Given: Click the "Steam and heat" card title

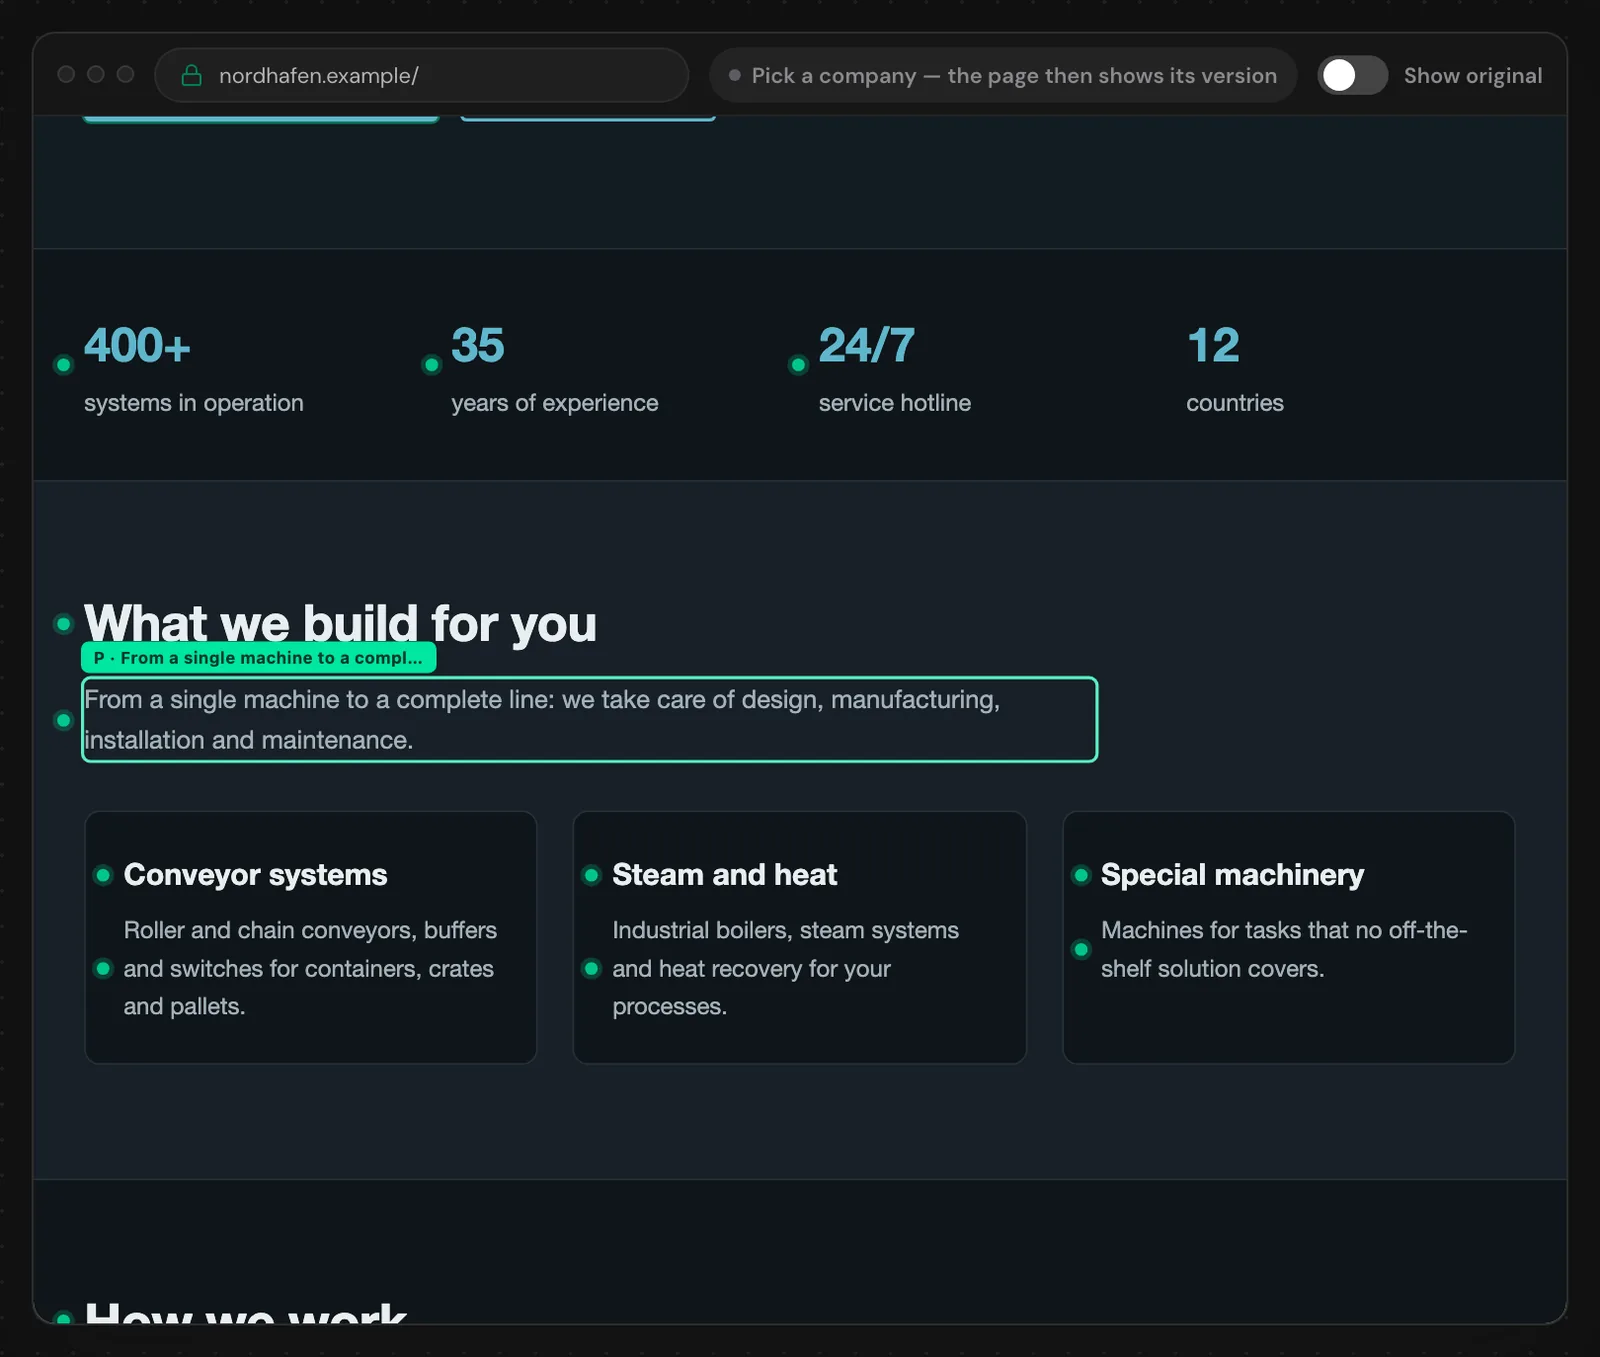Looking at the screenshot, I should (x=725, y=875).
